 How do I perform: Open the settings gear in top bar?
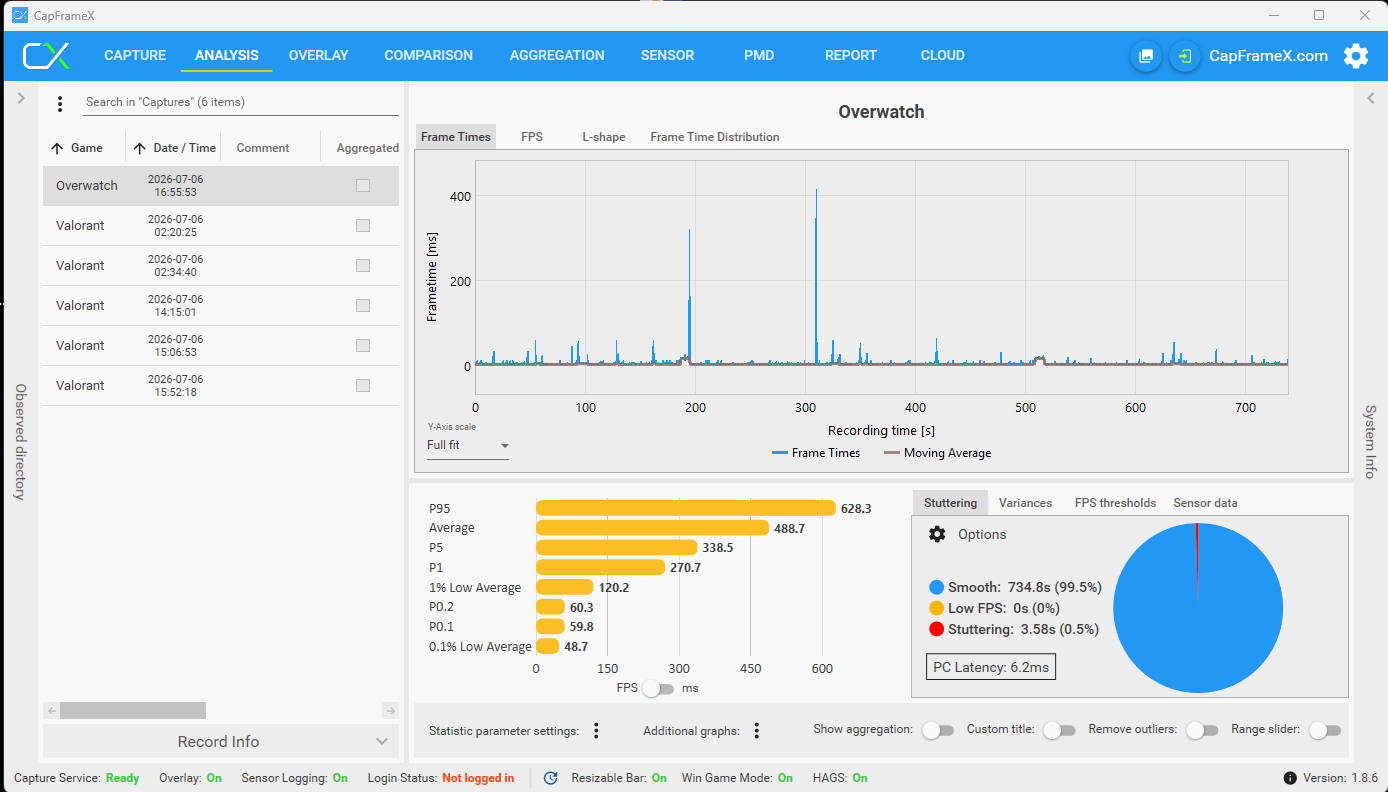pos(1356,56)
